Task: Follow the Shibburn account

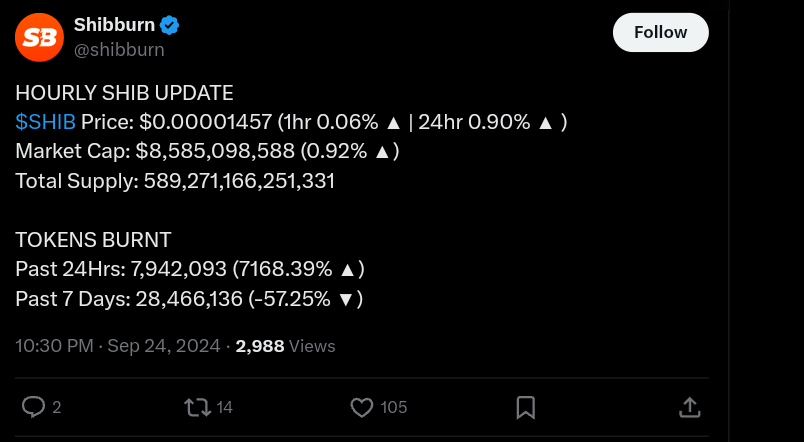Action: tap(660, 32)
